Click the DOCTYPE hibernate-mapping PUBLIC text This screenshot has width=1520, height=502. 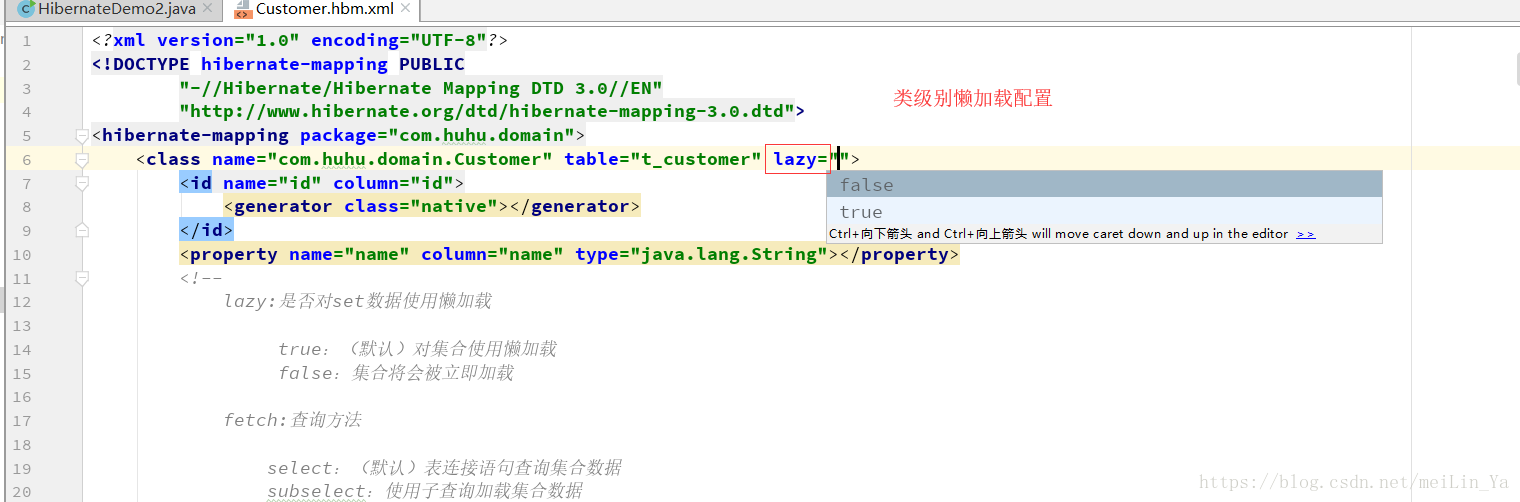tap(278, 64)
